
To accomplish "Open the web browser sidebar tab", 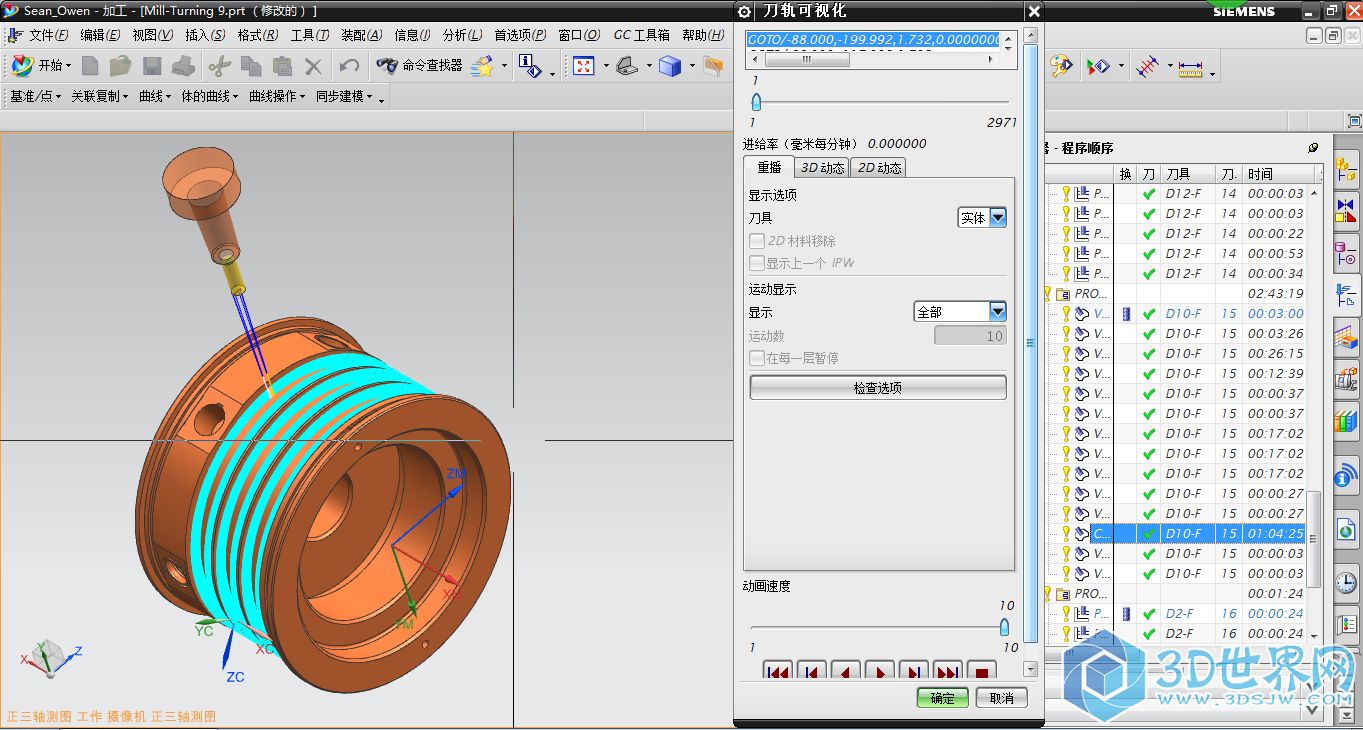I will coord(1346,528).
